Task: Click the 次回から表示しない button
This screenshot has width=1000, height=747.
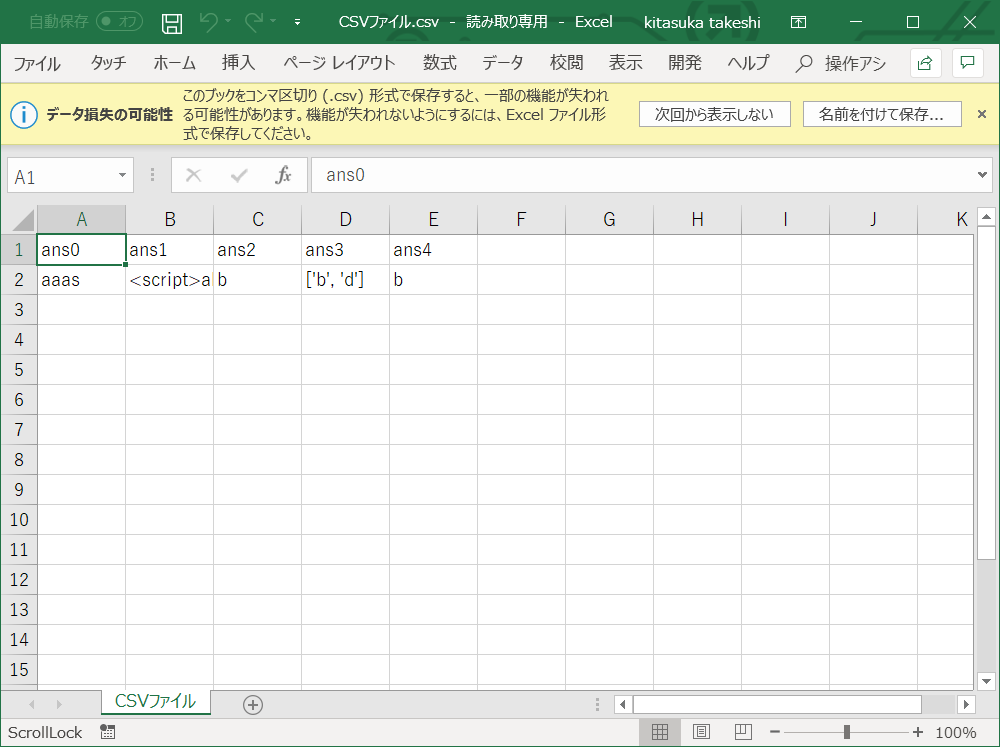Action: coord(715,114)
